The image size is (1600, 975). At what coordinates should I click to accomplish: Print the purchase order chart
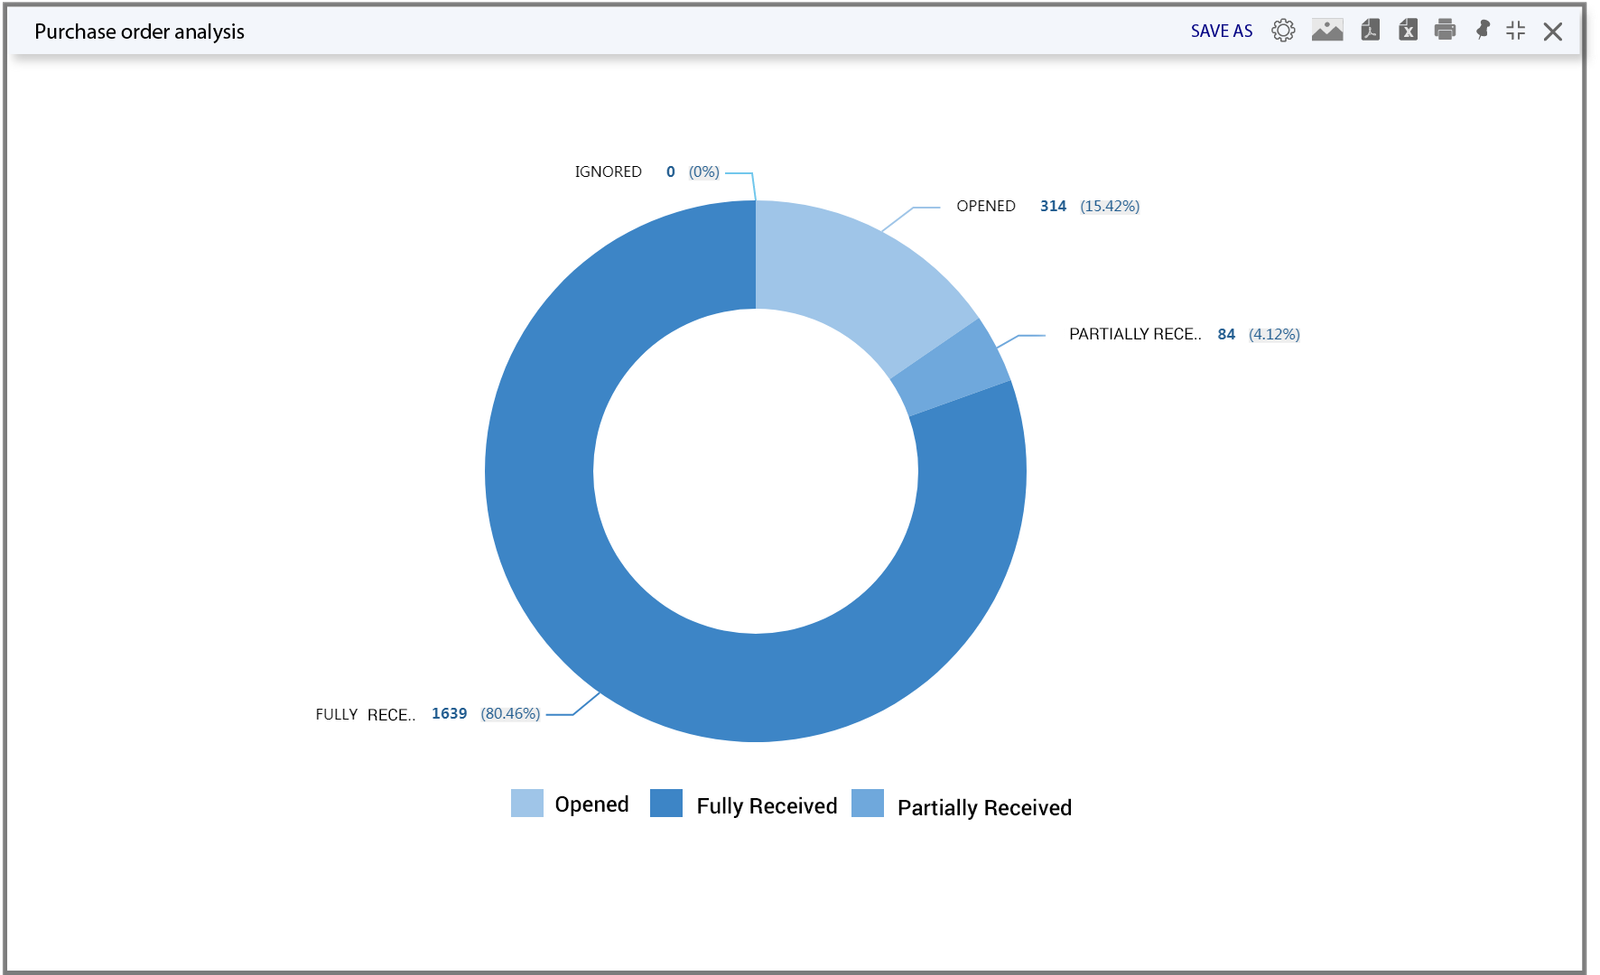pos(1445,30)
